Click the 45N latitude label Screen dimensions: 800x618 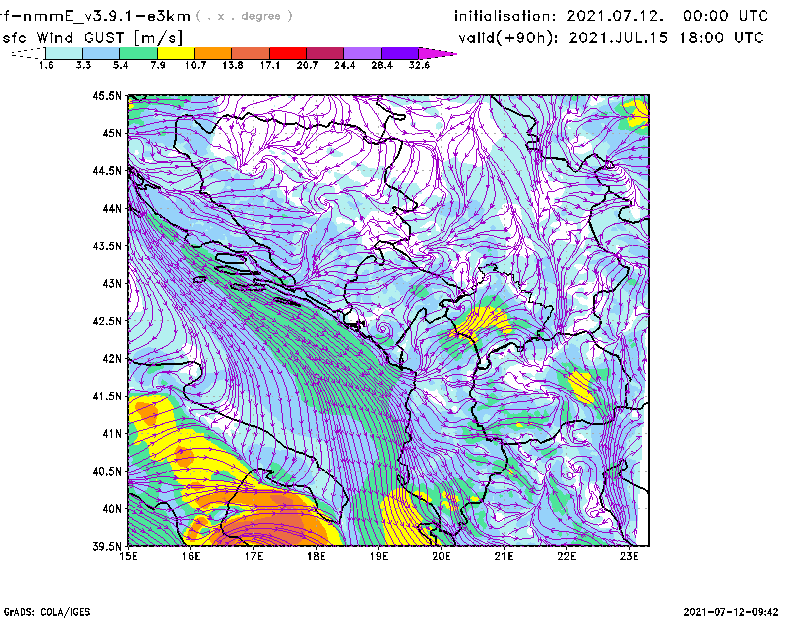click(112, 133)
